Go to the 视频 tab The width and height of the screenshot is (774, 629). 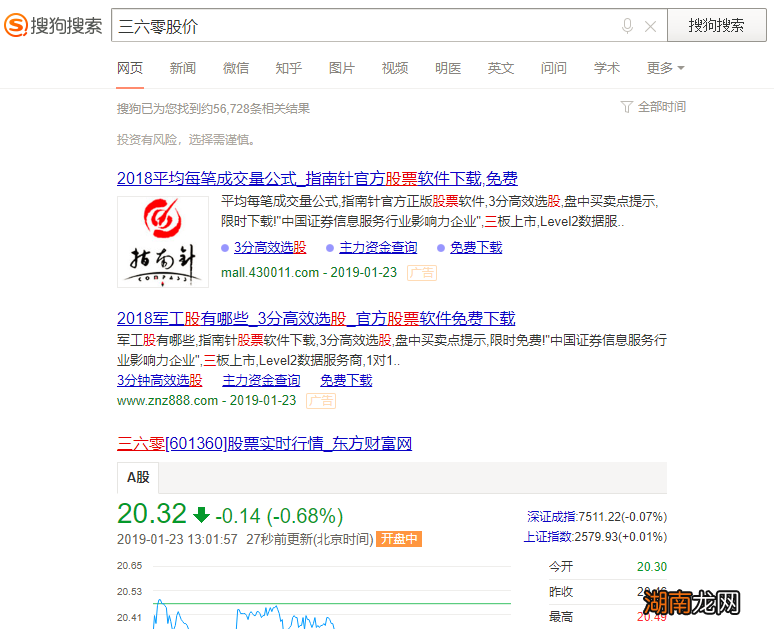pyautogui.click(x=395, y=68)
